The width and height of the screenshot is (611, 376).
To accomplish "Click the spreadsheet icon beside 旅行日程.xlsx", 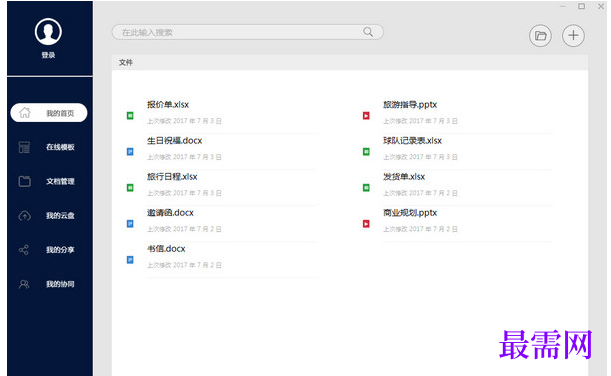I will [x=130, y=187].
